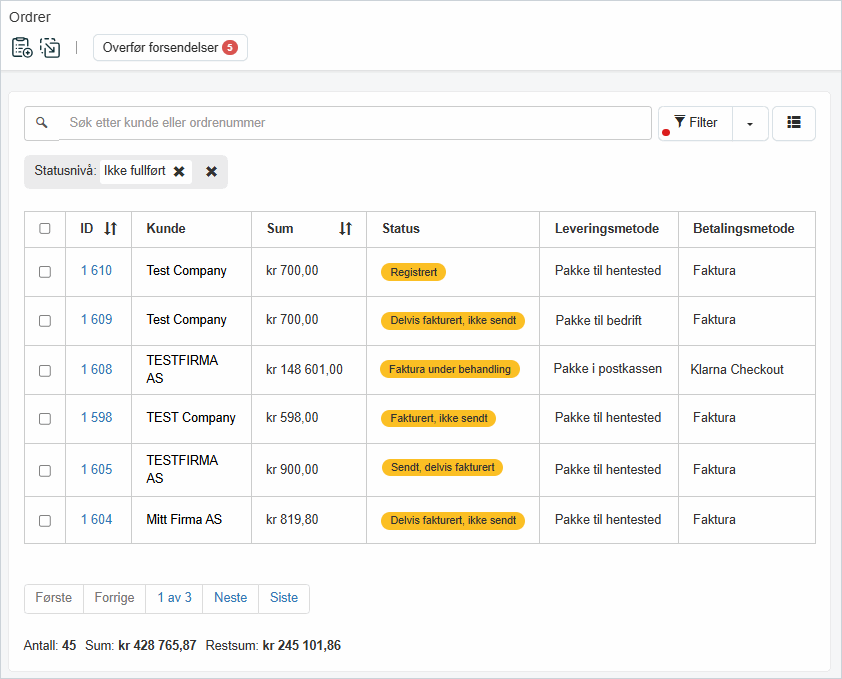Open the Filter button

[x=696, y=123]
